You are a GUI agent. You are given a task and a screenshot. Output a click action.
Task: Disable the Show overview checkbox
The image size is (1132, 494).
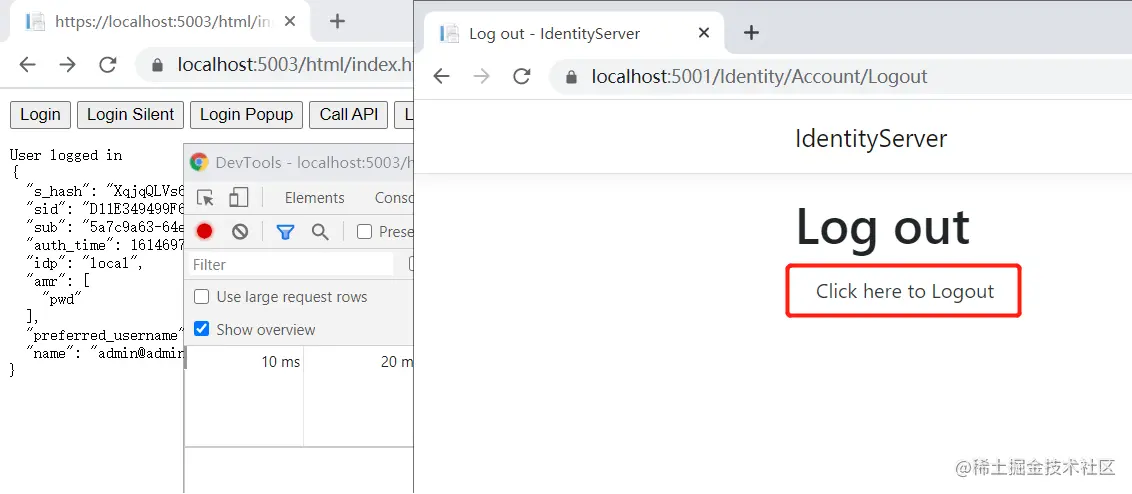click(x=203, y=329)
